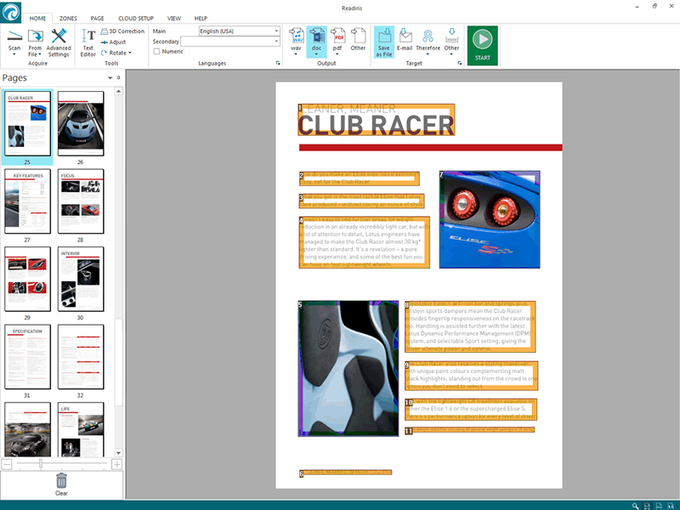This screenshot has height=510, width=680.
Task: Switch to the ZONES ribbon tab
Action: 68,18
